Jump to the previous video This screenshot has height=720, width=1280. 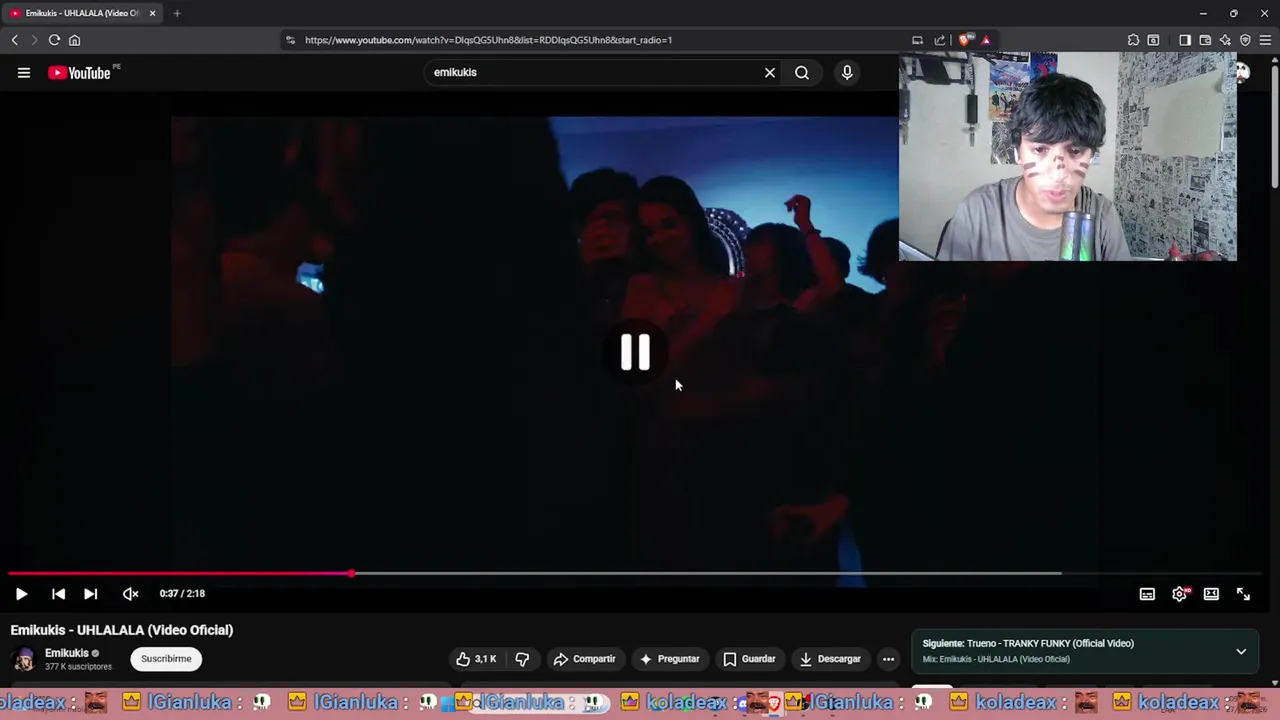click(x=58, y=594)
